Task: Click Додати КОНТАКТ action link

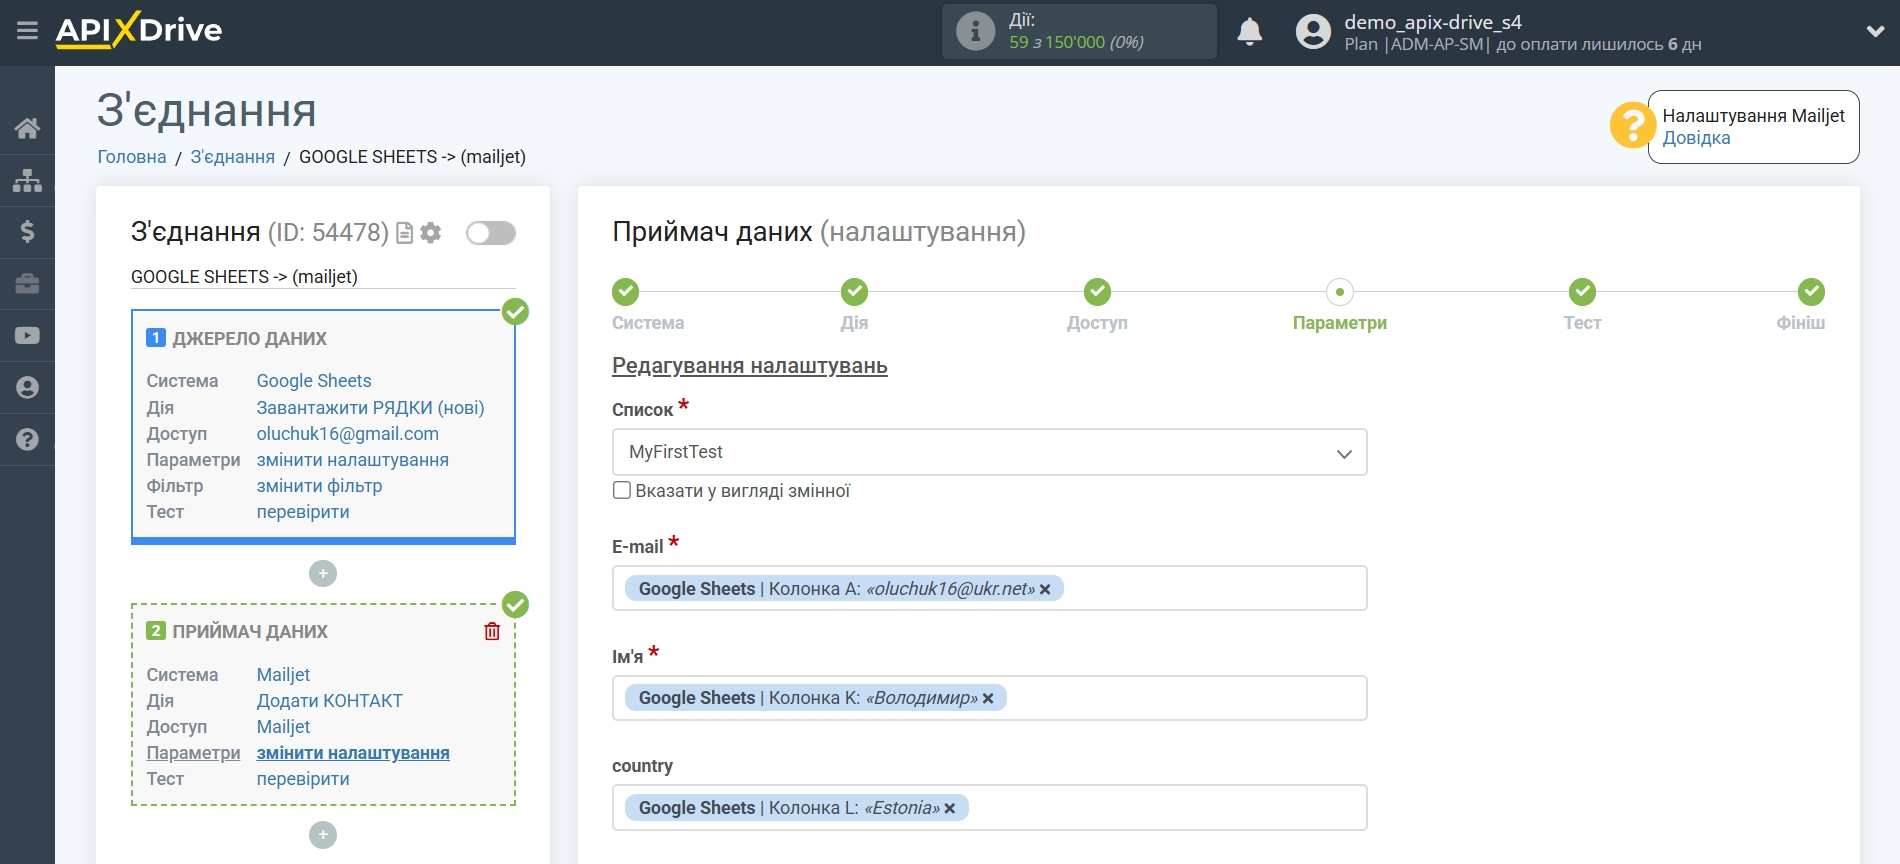Action: [x=330, y=701]
